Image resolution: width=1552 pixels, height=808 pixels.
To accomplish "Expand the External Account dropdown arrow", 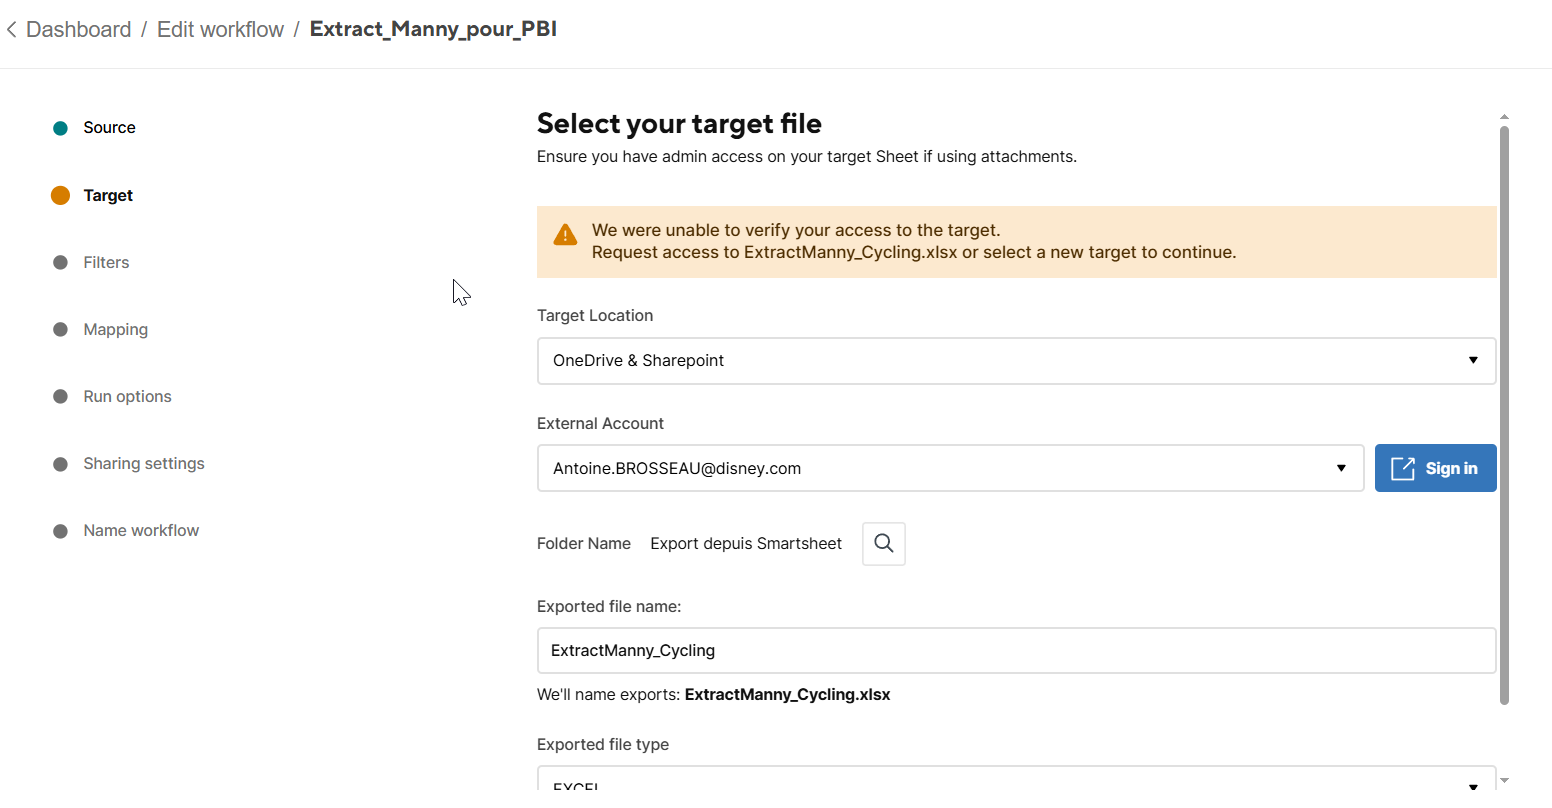I will 1341,468.
